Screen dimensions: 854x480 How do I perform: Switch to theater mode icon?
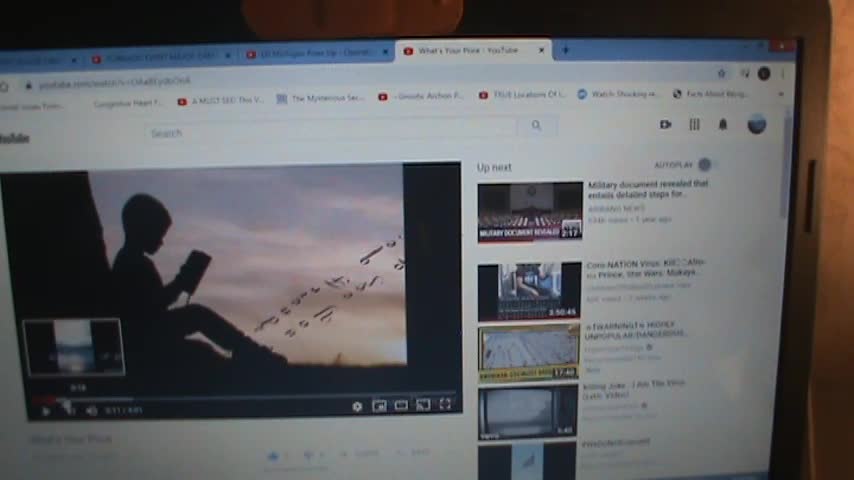point(401,405)
